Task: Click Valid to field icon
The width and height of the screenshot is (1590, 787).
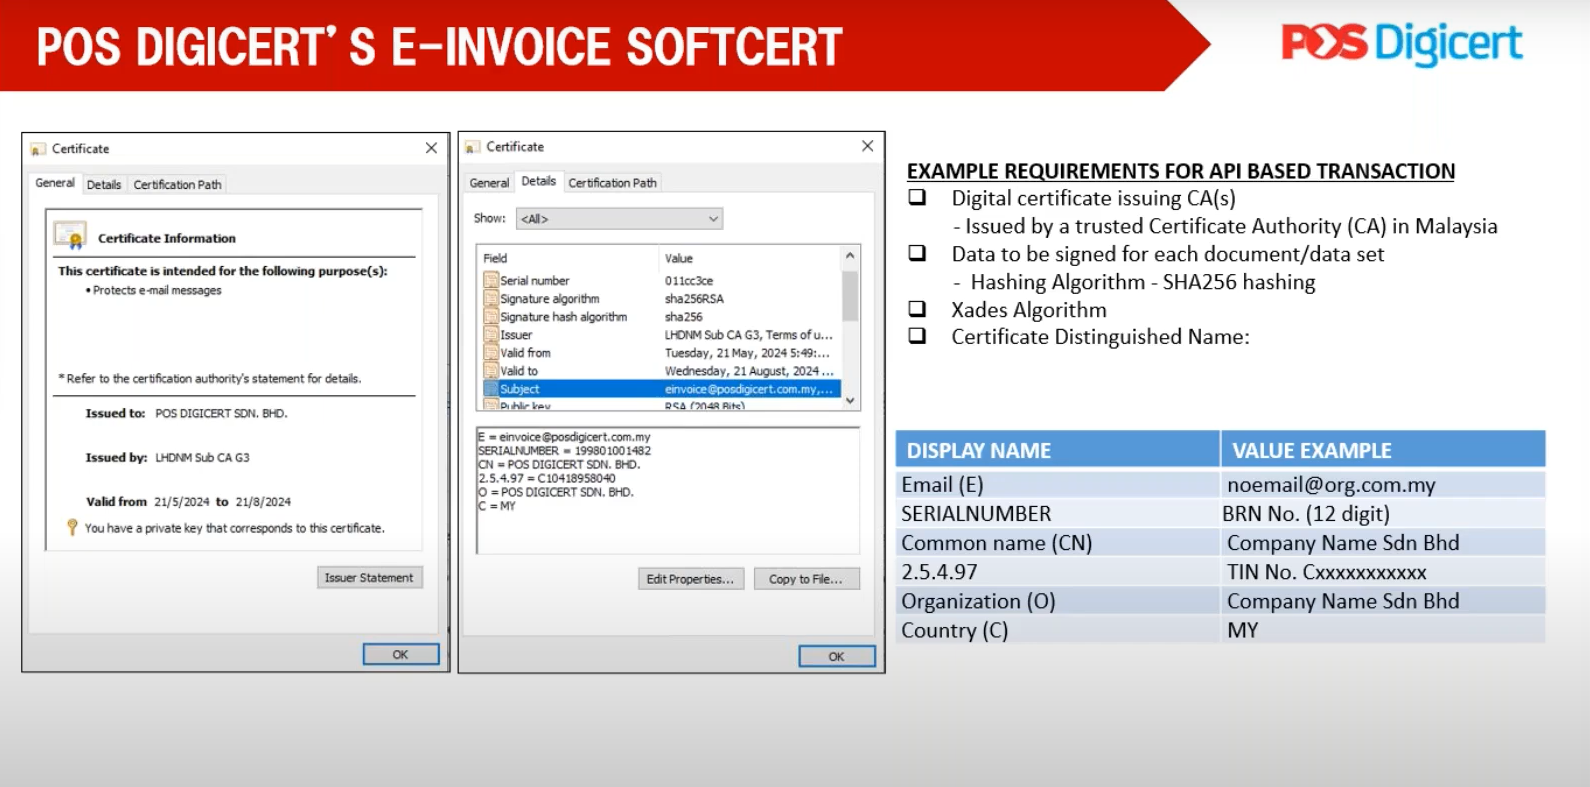Action: click(x=491, y=371)
